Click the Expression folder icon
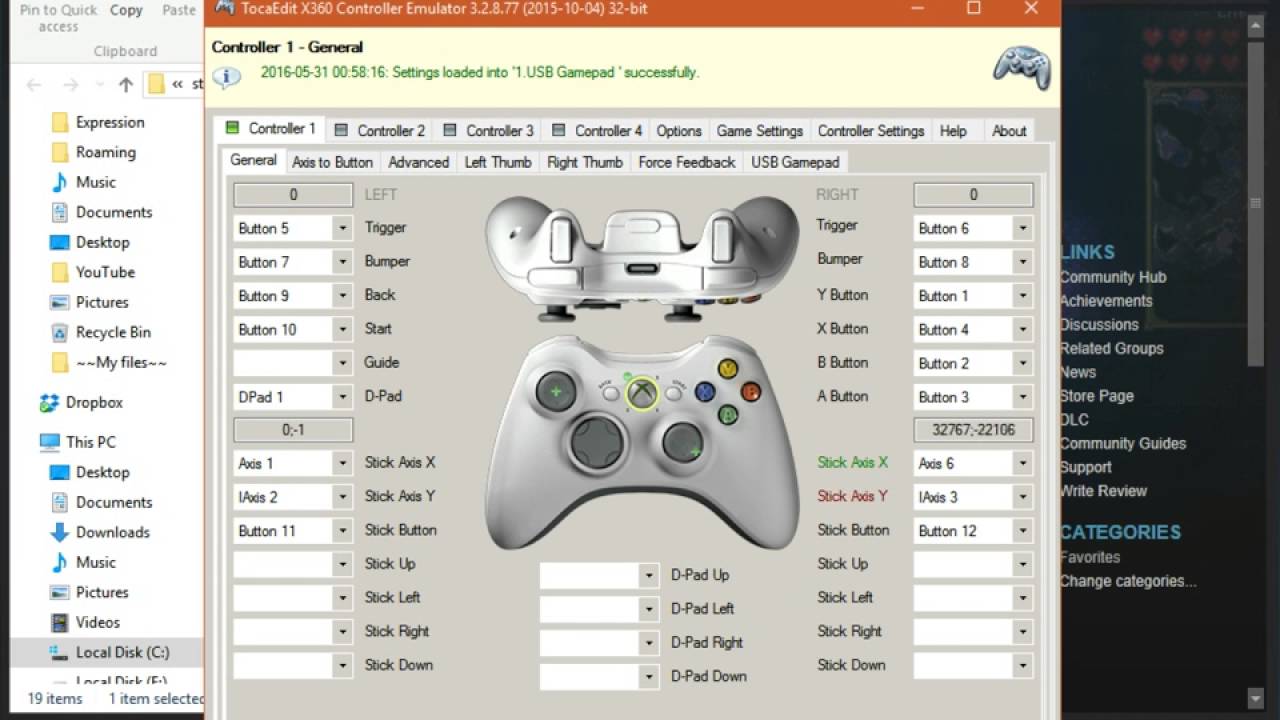The height and width of the screenshot is (720, 1280). click(59, 122)
